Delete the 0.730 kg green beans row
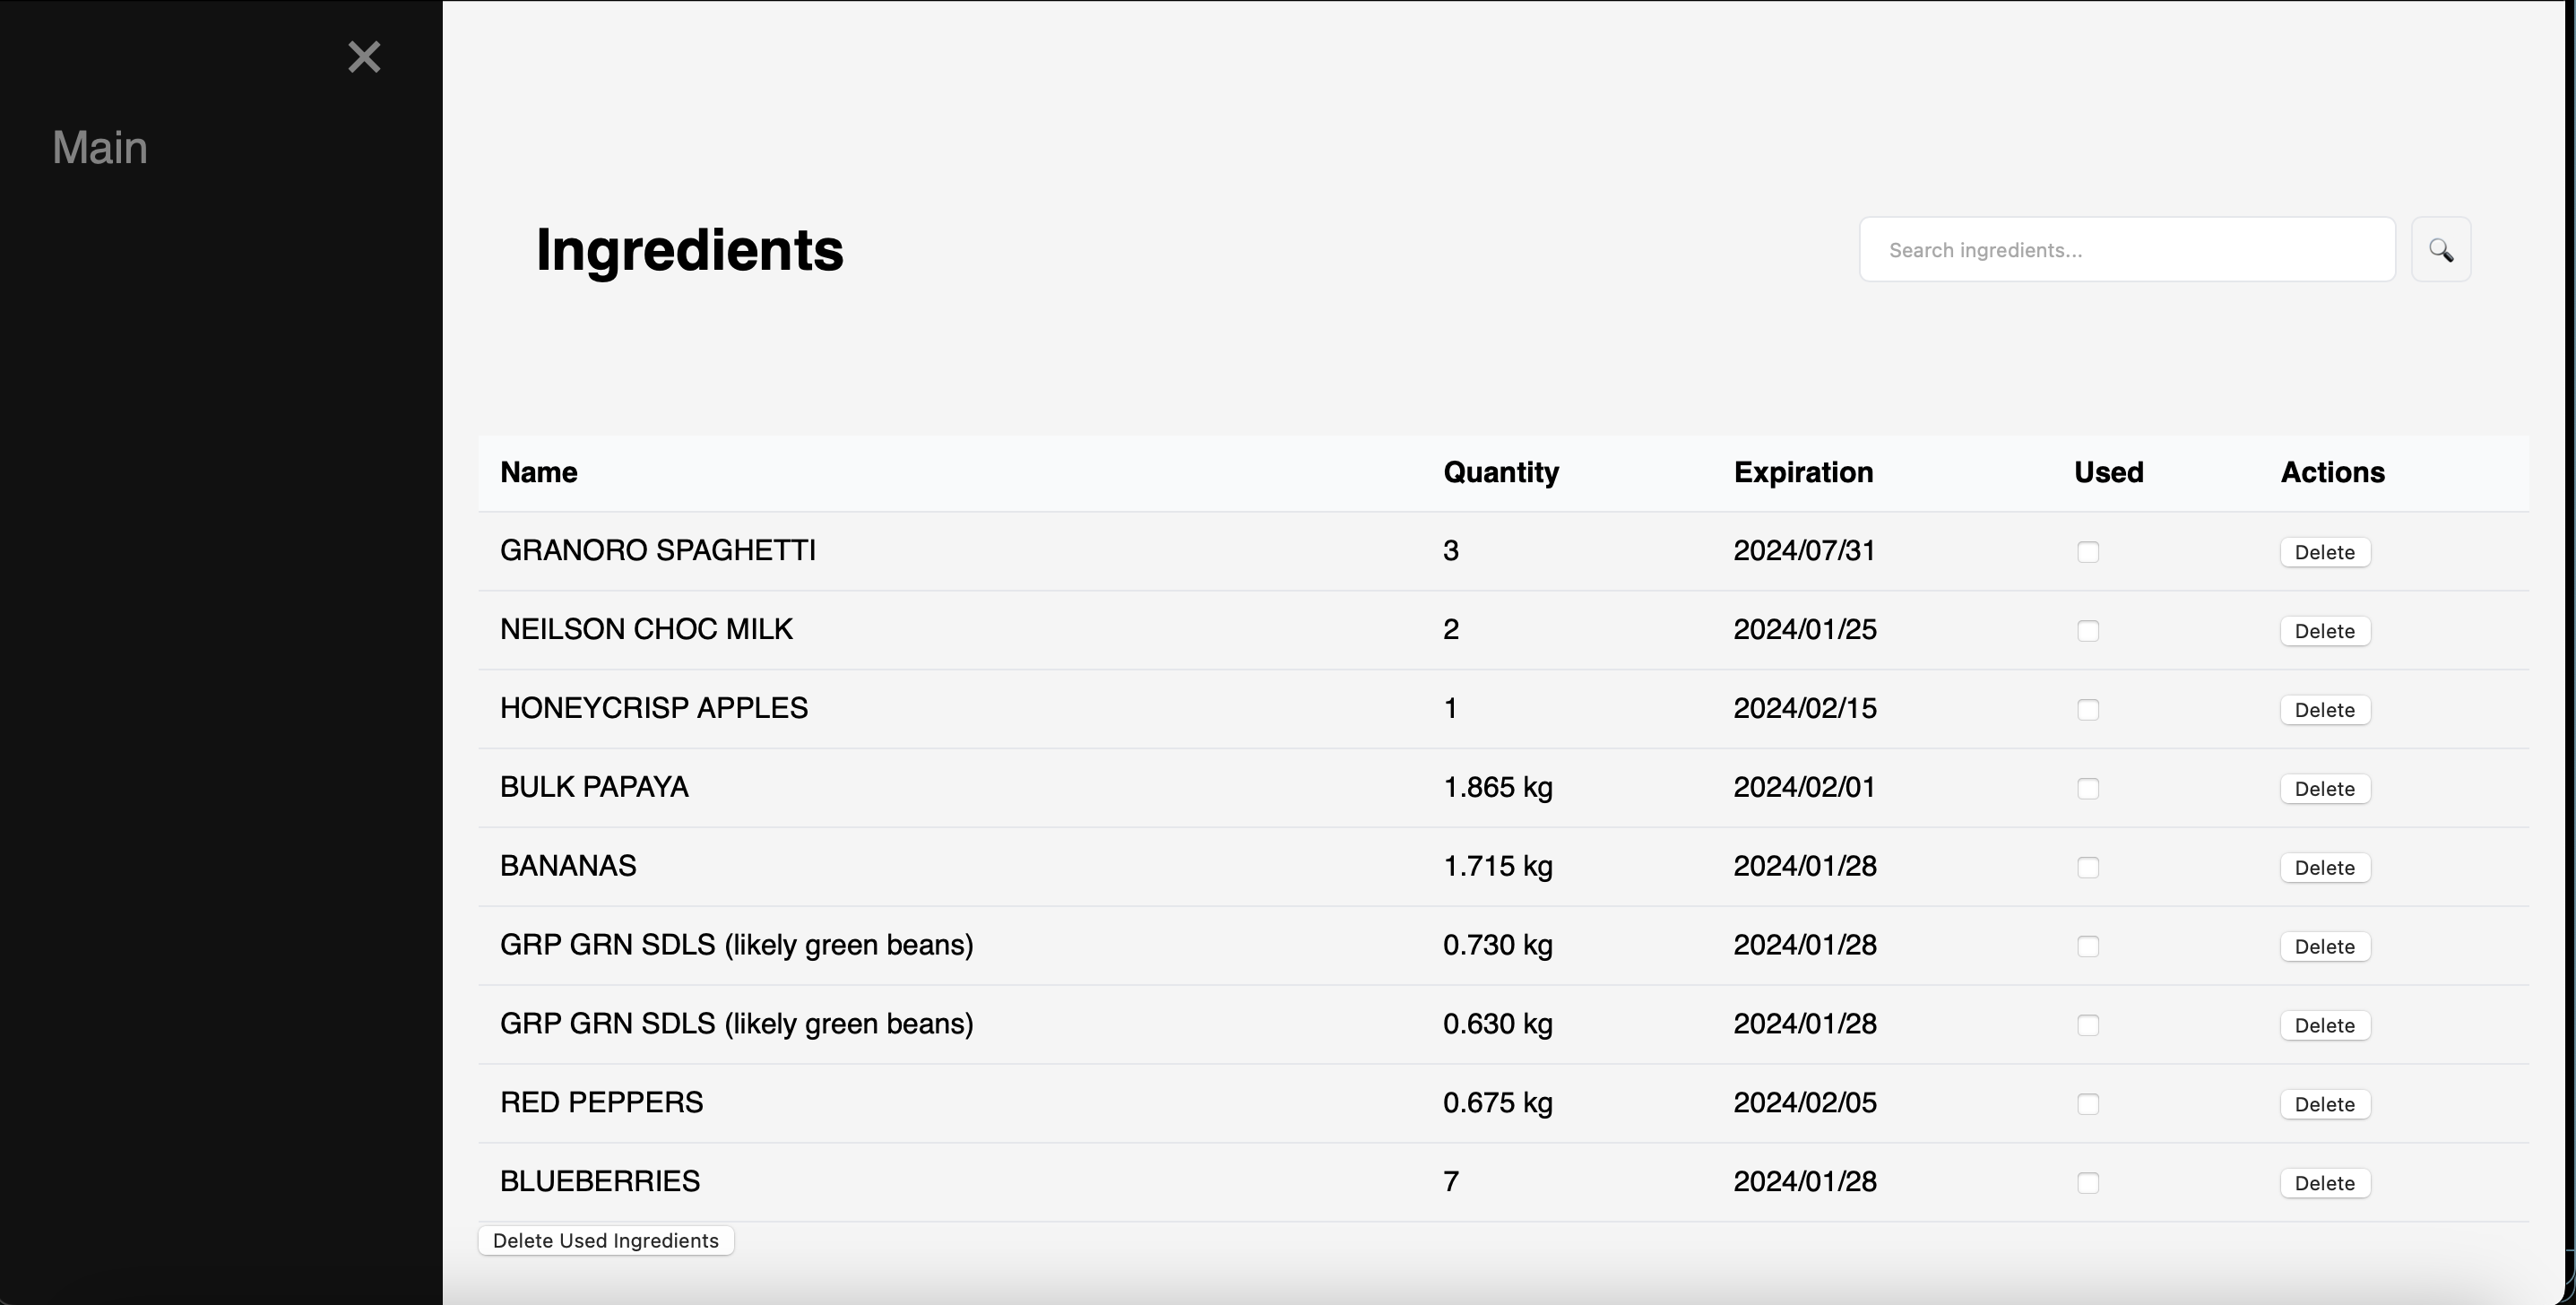The width and height of the screenshot is (2576, 1305). [x=2324, y=947]
